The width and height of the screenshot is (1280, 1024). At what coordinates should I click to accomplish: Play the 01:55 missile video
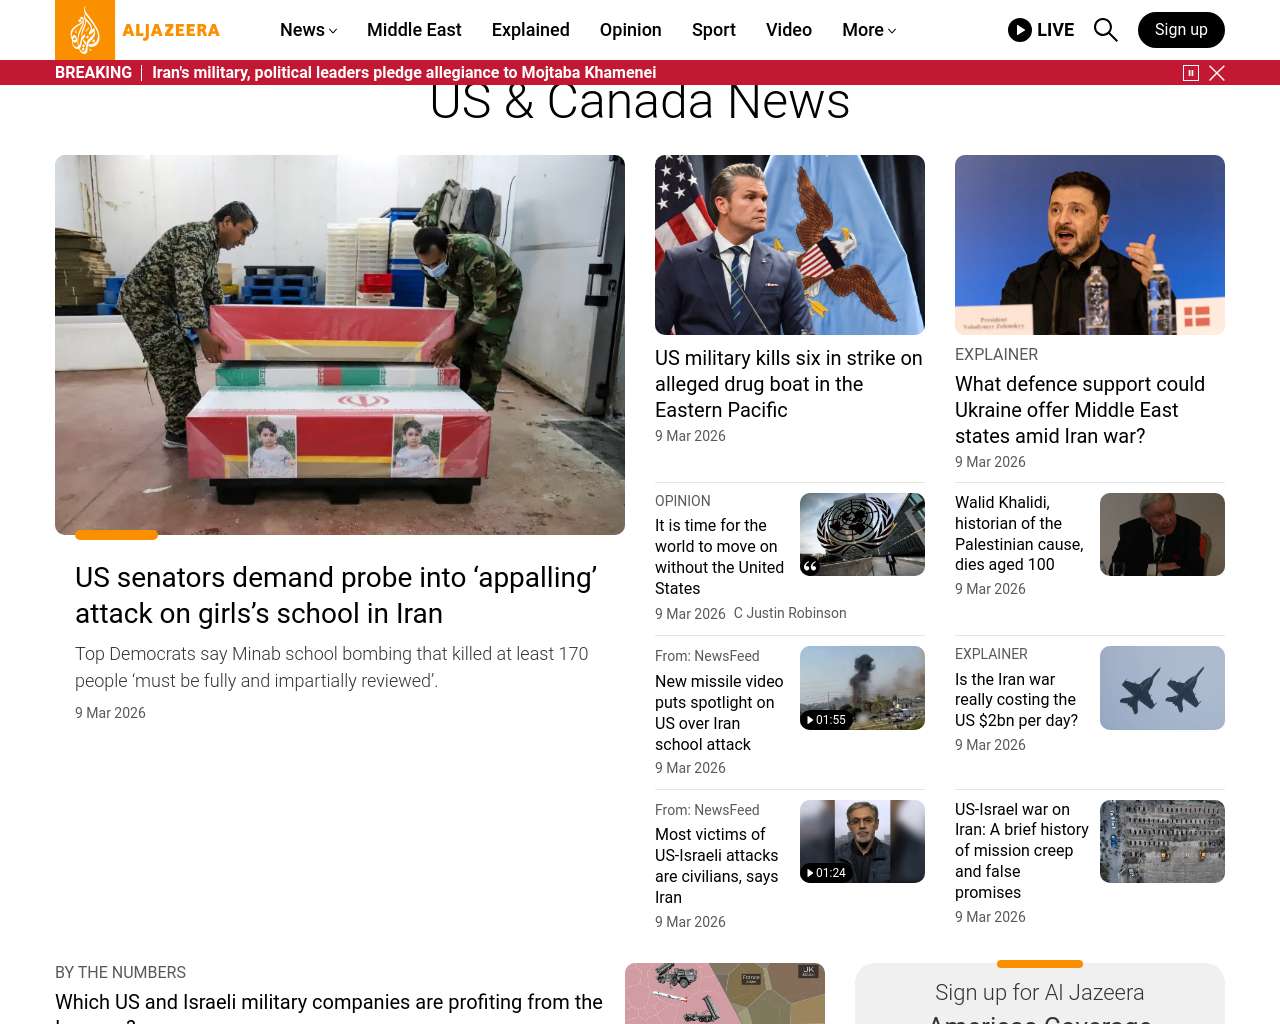[x=862, y=688]
